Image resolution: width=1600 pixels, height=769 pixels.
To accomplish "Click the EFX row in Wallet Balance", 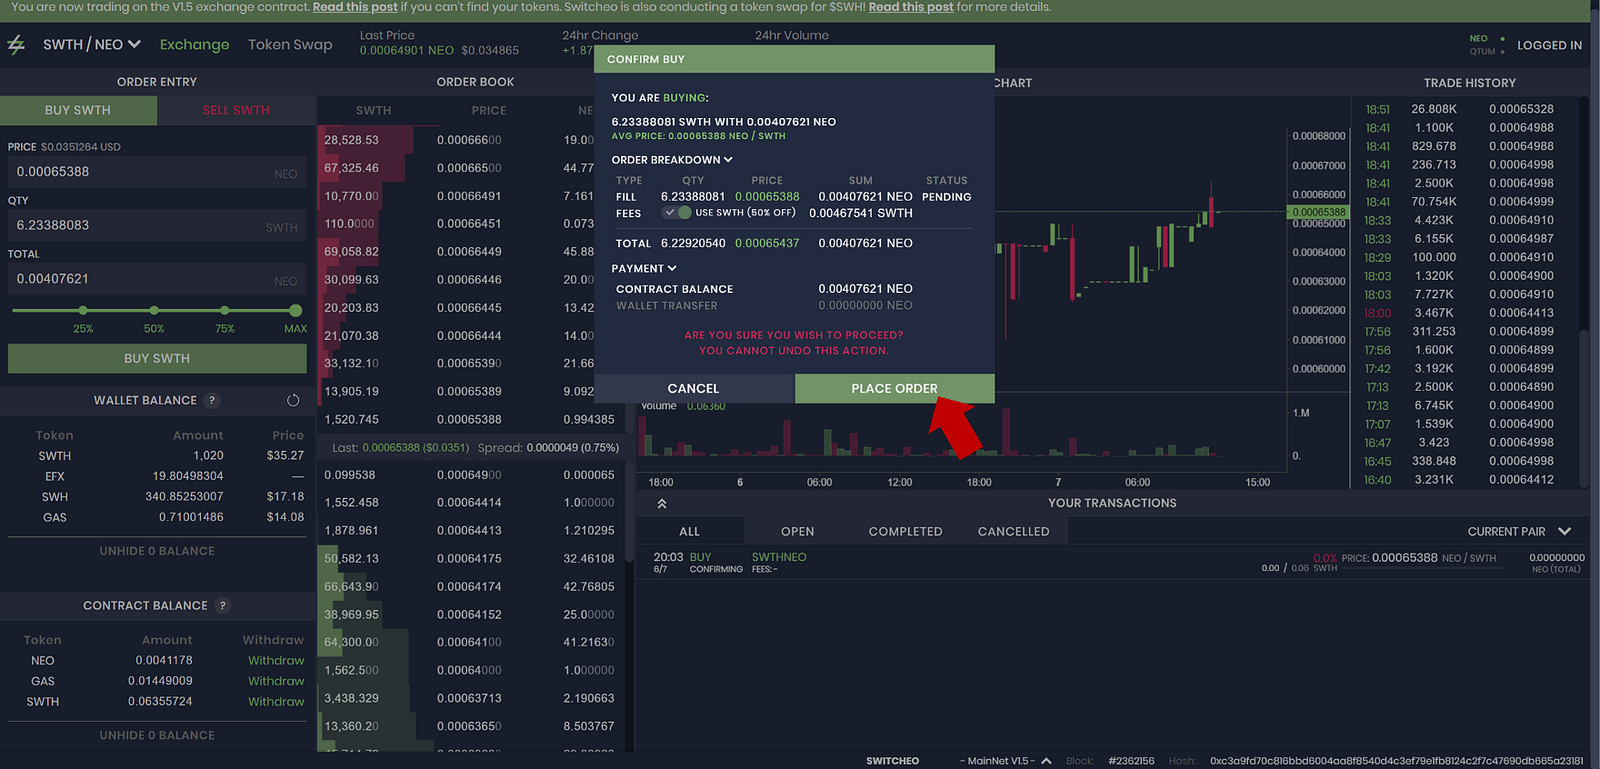I will click(157, 476).
